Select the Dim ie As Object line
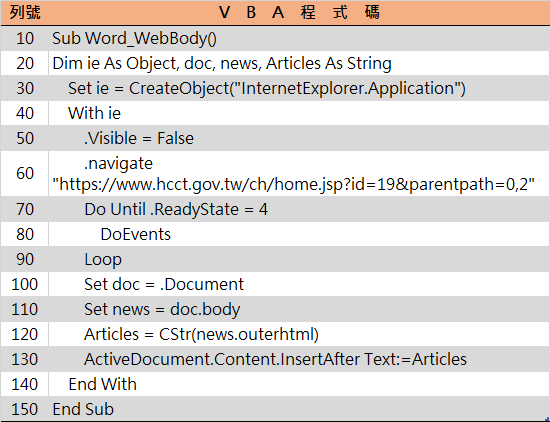The width and height of the screenshot is (550, 422). click(x=222, y=63)
